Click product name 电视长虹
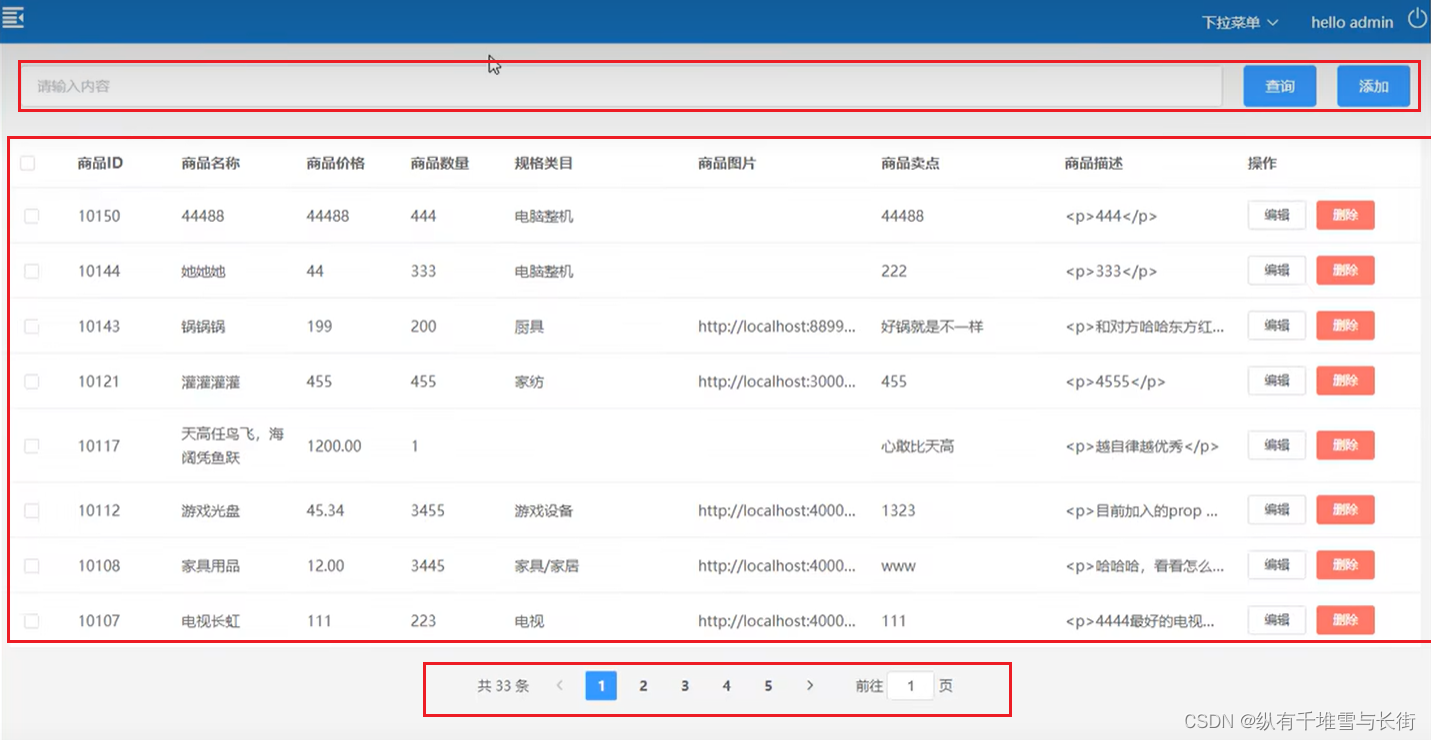 pyautogui.click(x=211, y=621)
